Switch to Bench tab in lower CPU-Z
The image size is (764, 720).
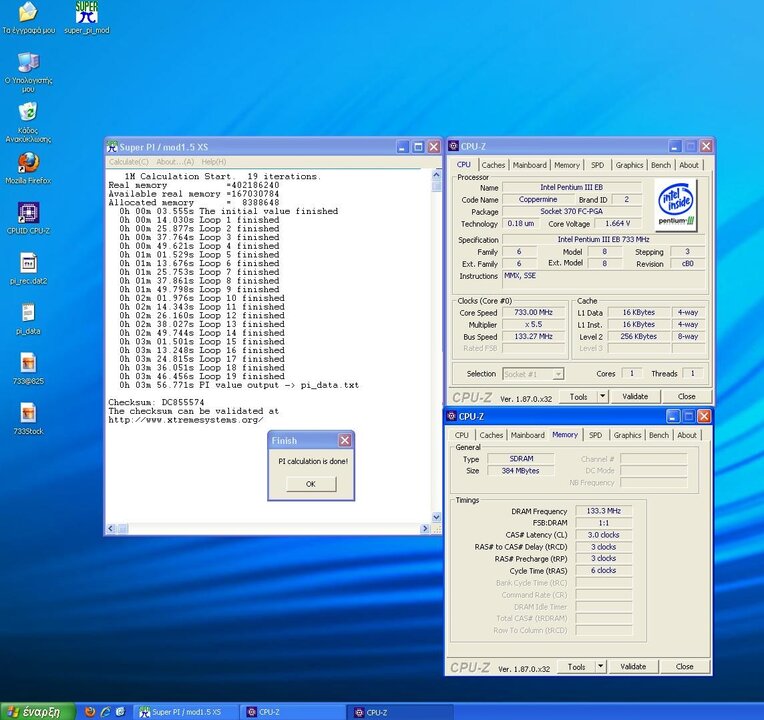[659, 435]
